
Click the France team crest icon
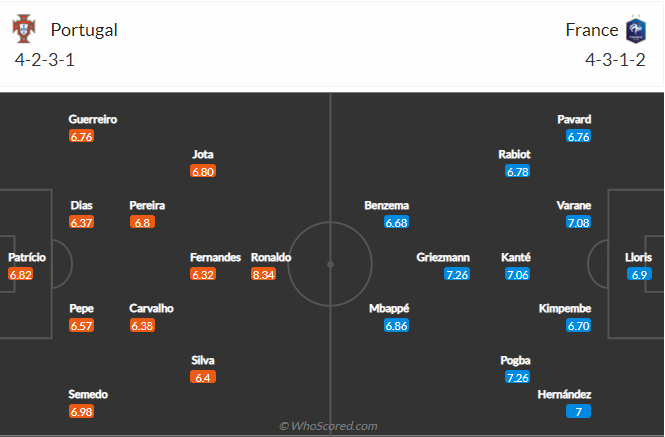click(637, 29)
